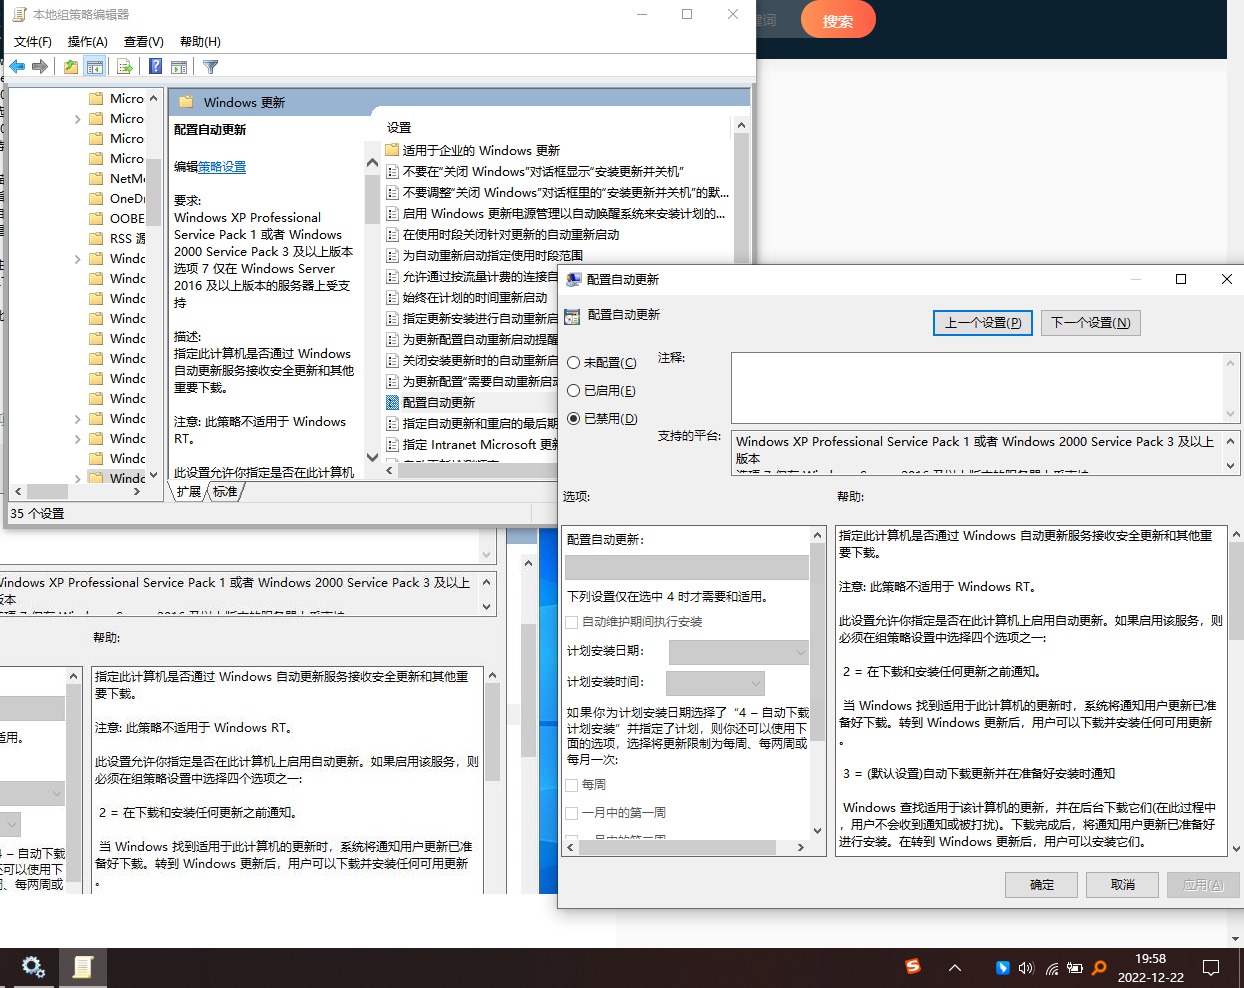Click horizontal scrollbar in options panel
This screenshot has height=988, width=1244.
click(x=685, y=847)
